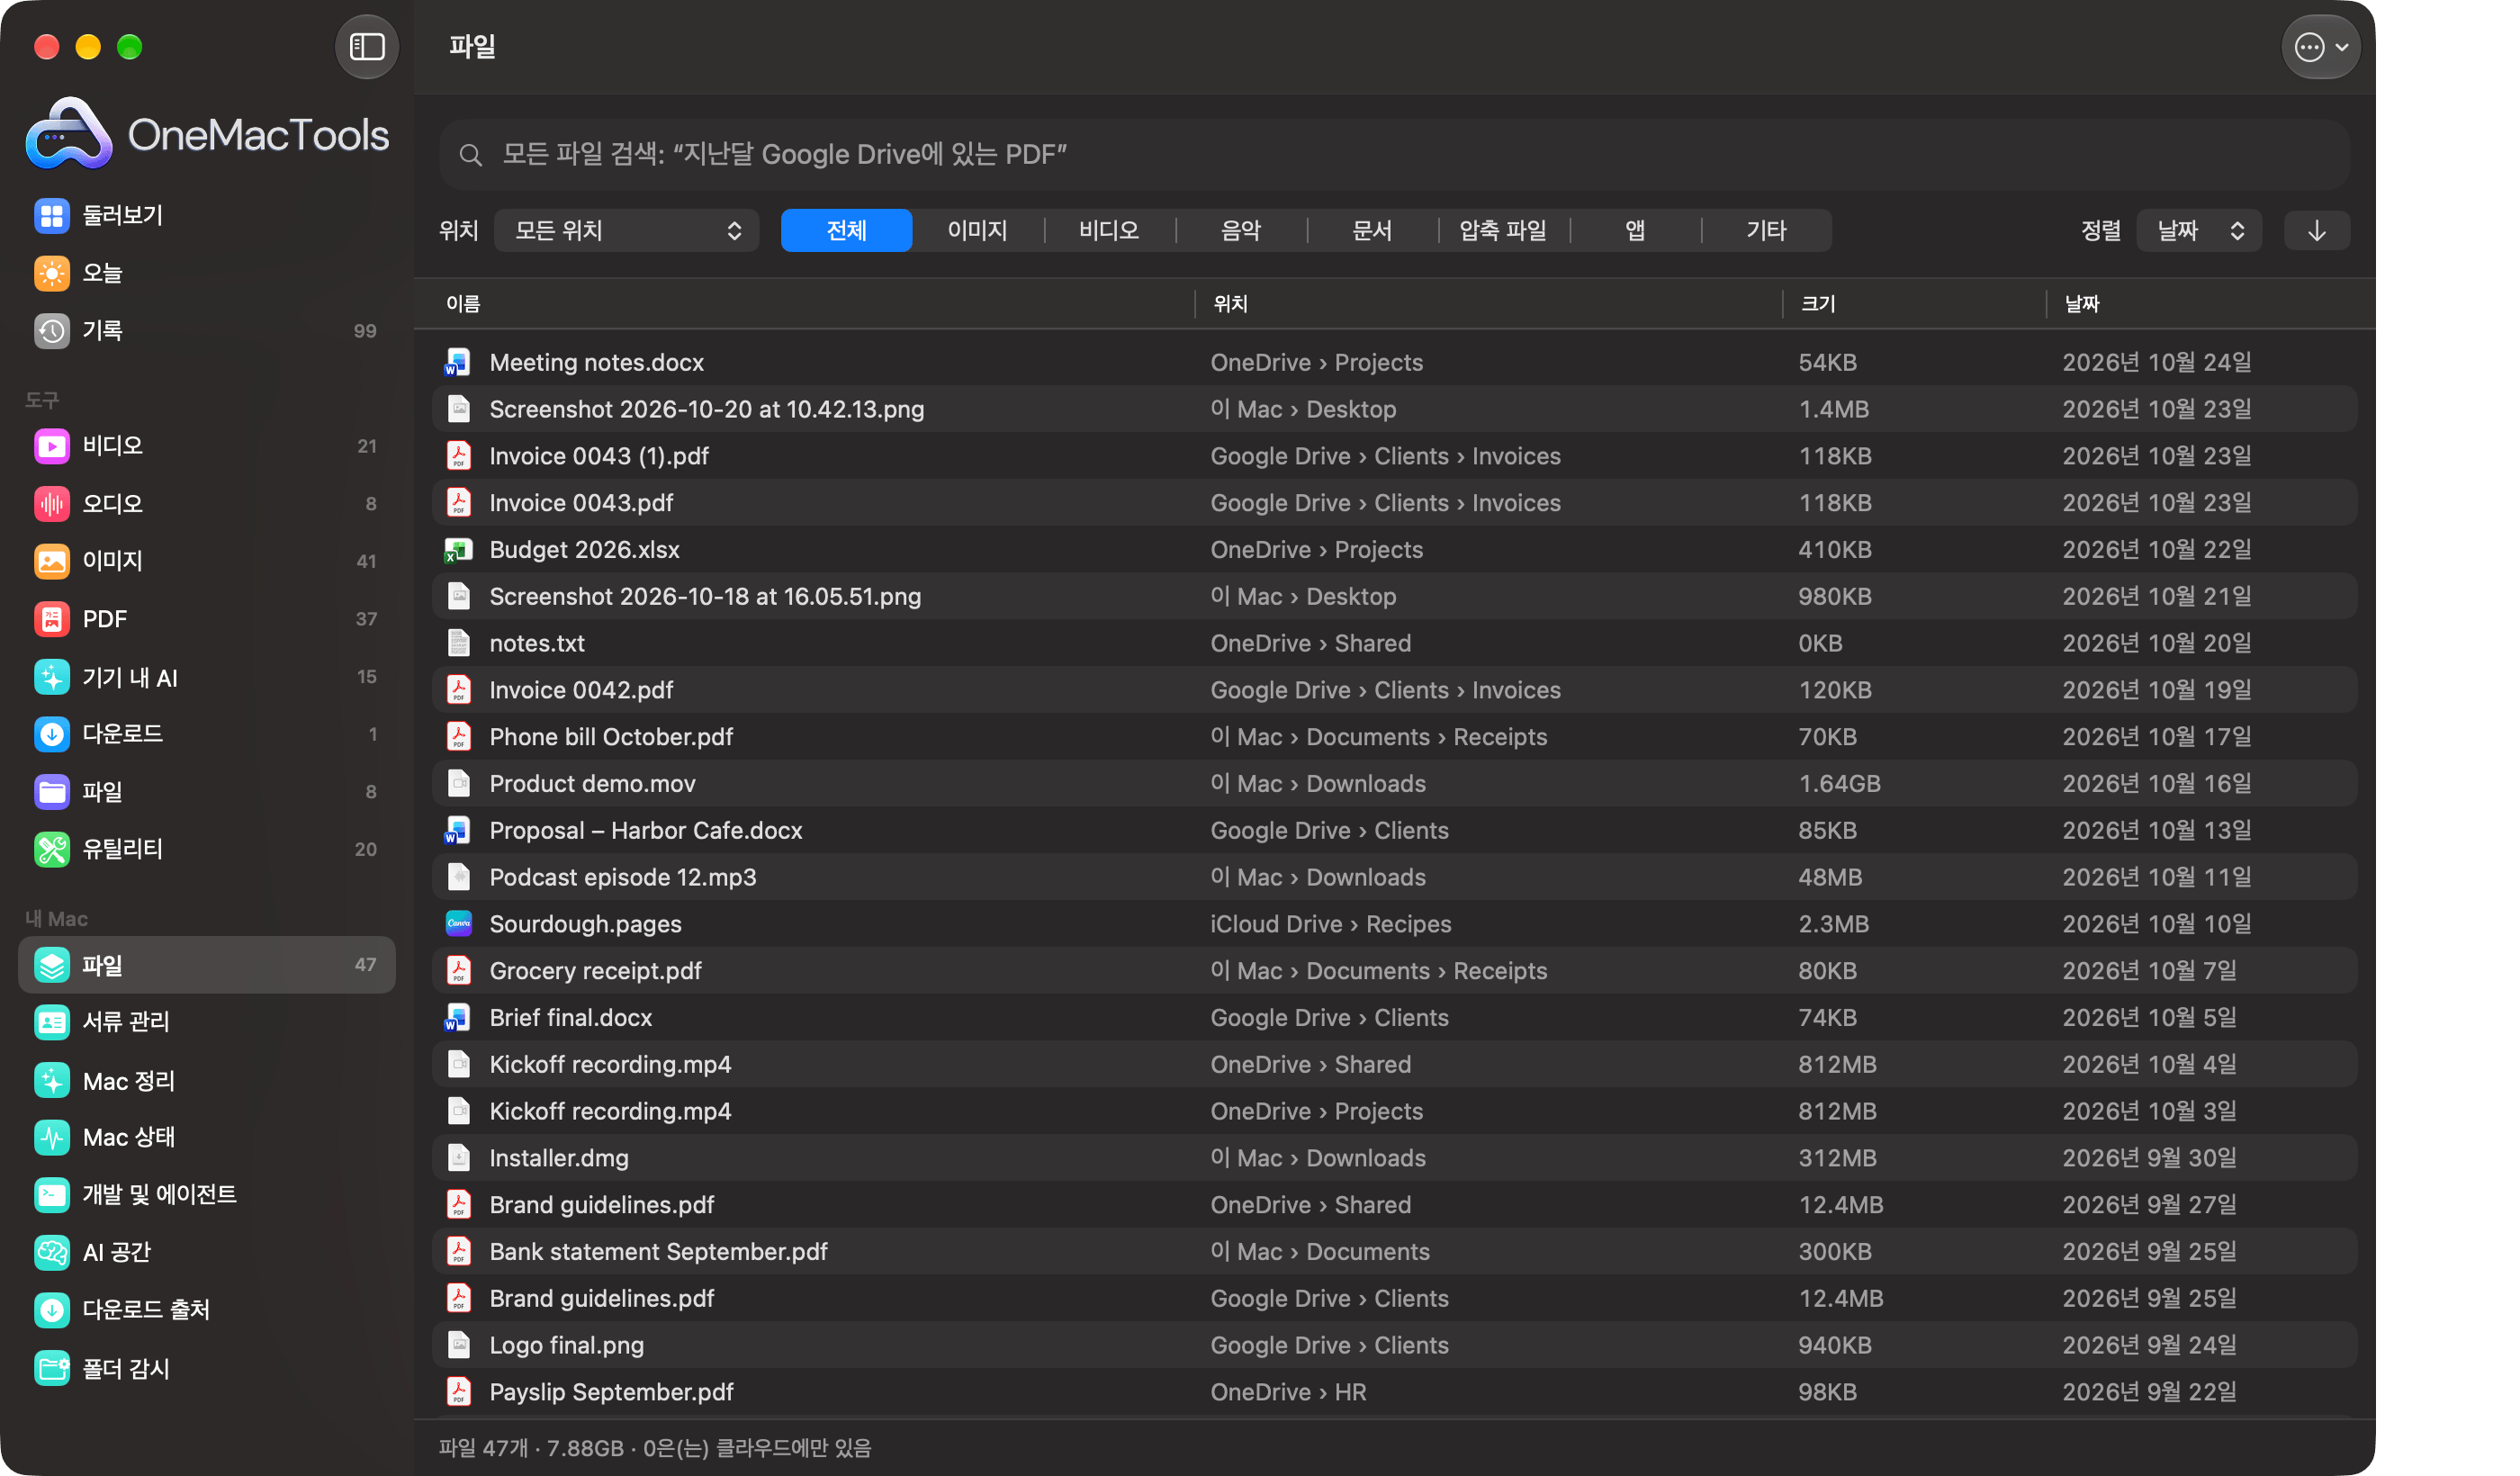Click the 날짜 column header
Image resolution: width=2520 pixels, height=1476 pixels.
pos(2082,304)
